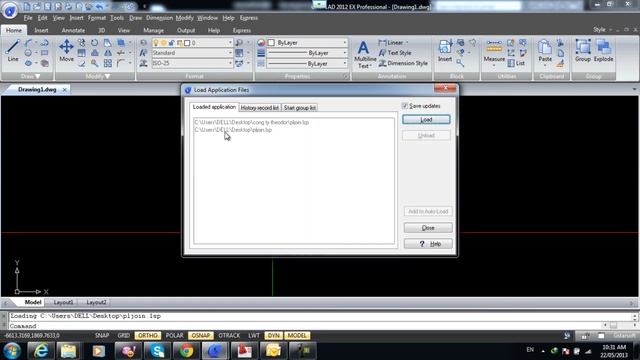Select the cong ty theodor pljoin.lsp entry
The width and height of the screenshot is (640, 360).
tap(251, 122)
